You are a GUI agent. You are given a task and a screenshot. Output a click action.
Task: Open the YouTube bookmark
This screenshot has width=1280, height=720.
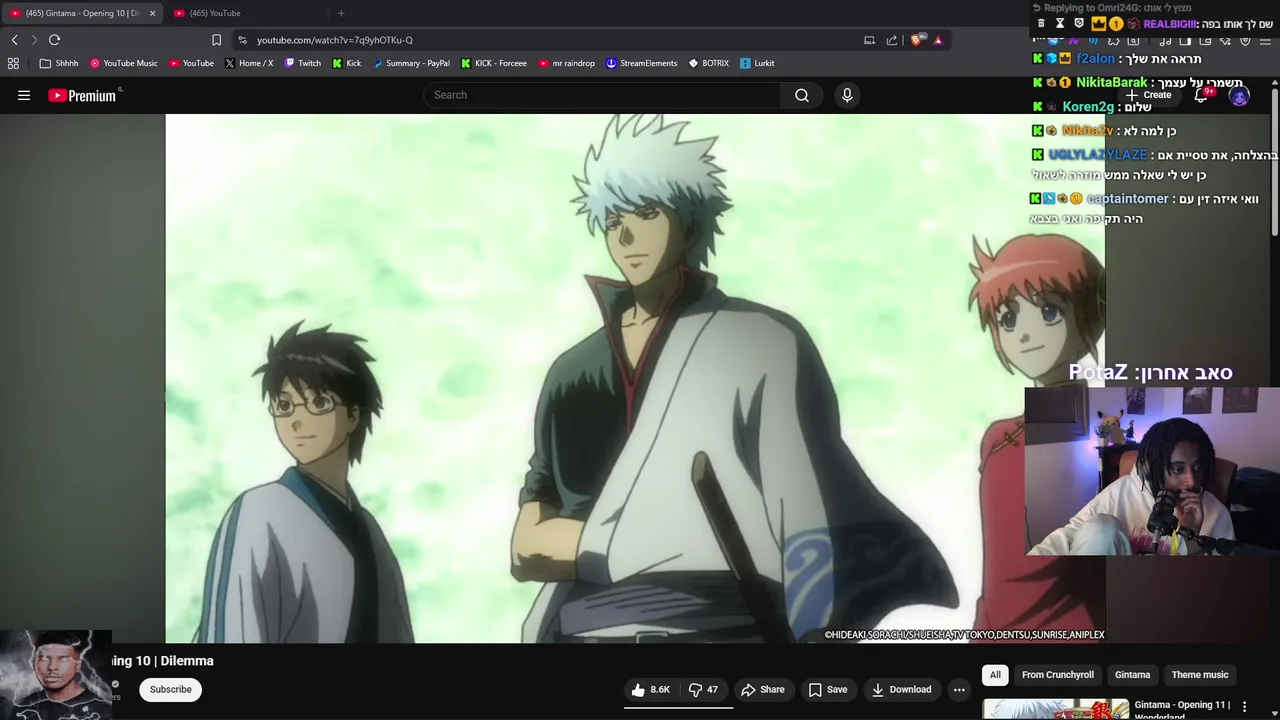tap(191, 63)
